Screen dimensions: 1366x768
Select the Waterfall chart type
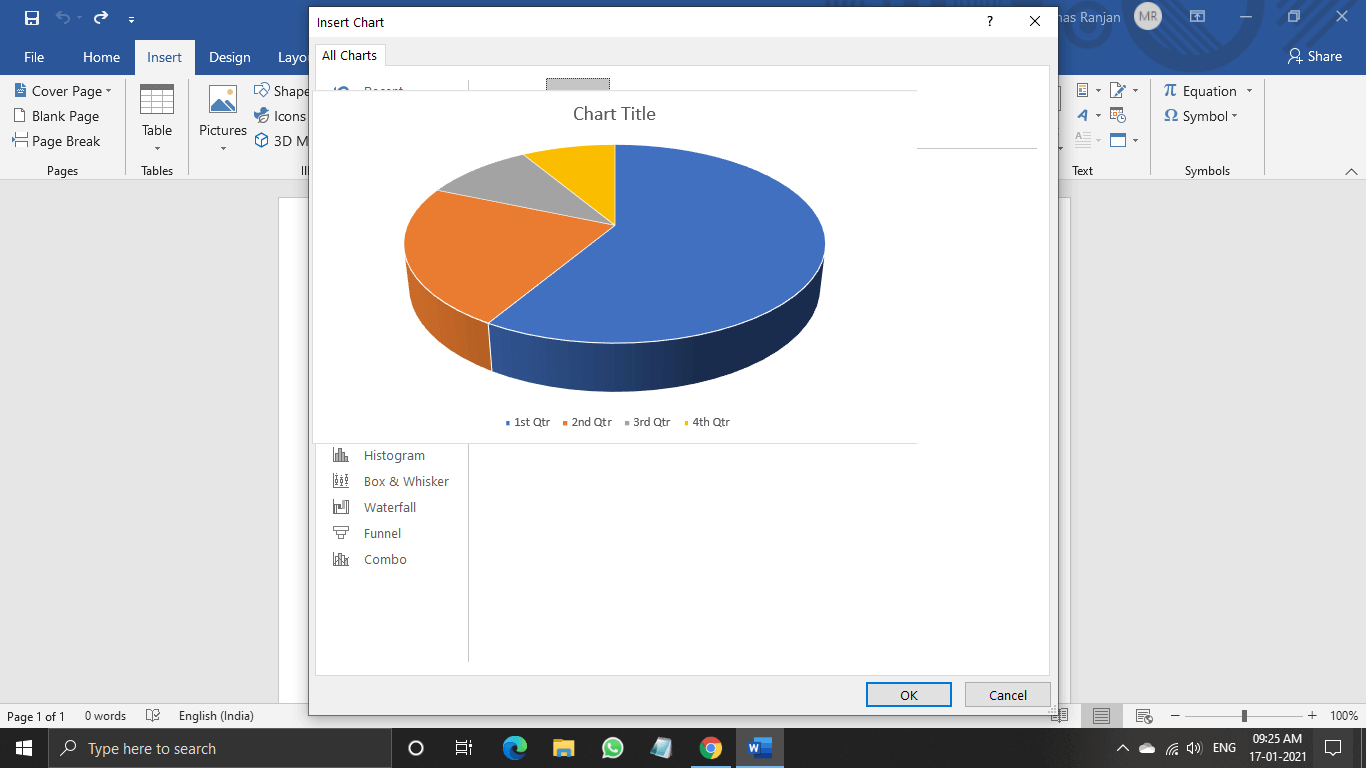(389, 507)
